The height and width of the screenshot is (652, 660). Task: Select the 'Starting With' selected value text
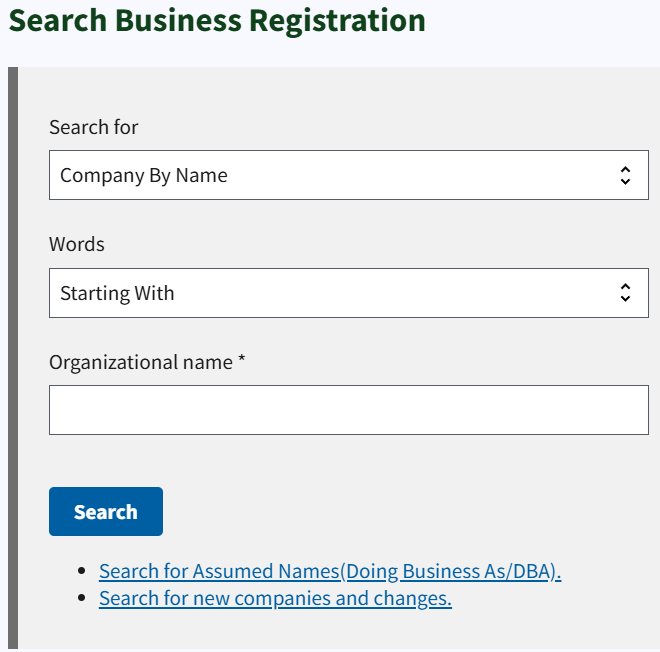coord(117,293)
